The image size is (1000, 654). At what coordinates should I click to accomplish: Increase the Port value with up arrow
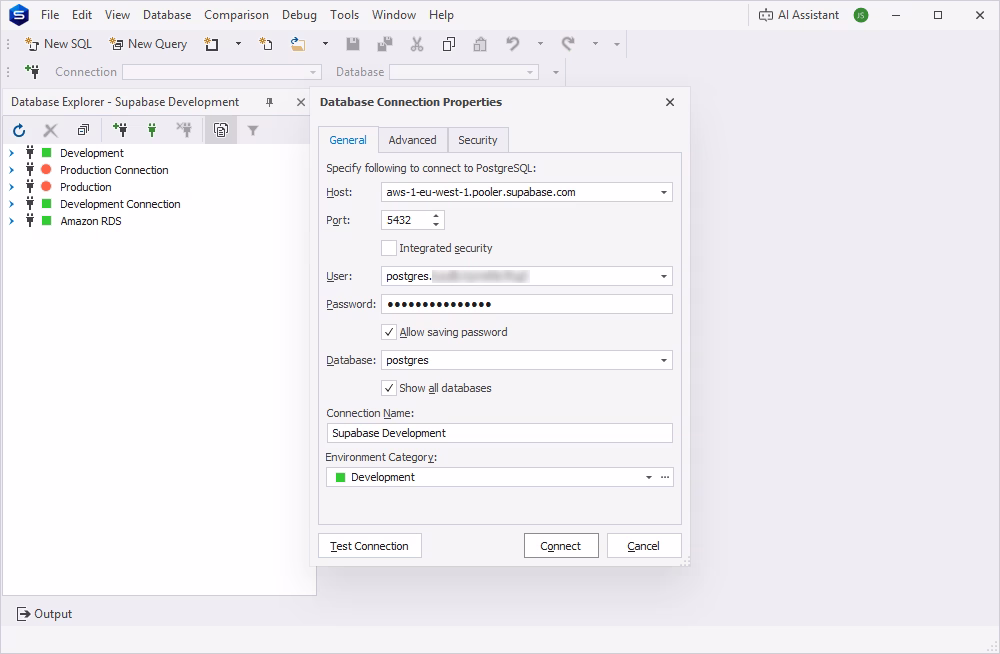[x=436, y=216]
